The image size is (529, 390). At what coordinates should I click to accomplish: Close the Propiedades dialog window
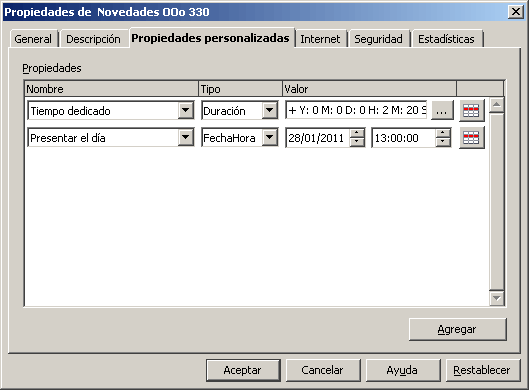tap(516, 12)
